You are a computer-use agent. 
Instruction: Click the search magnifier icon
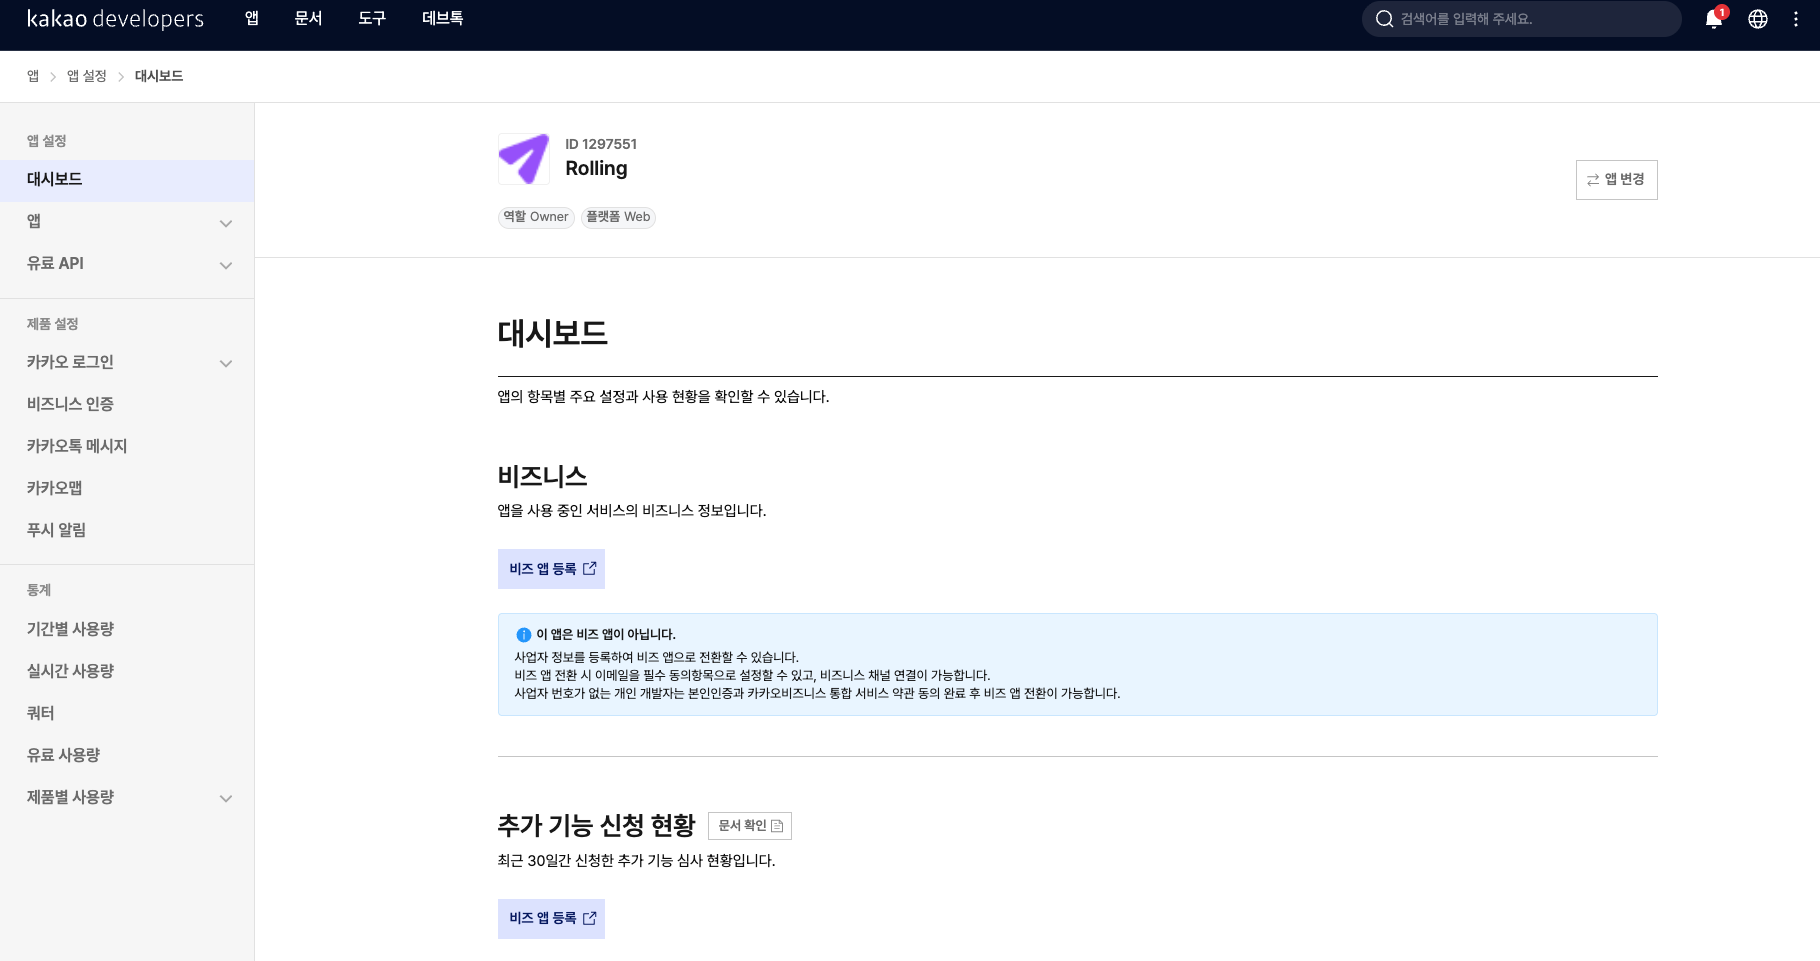(x=1384, y=18)
